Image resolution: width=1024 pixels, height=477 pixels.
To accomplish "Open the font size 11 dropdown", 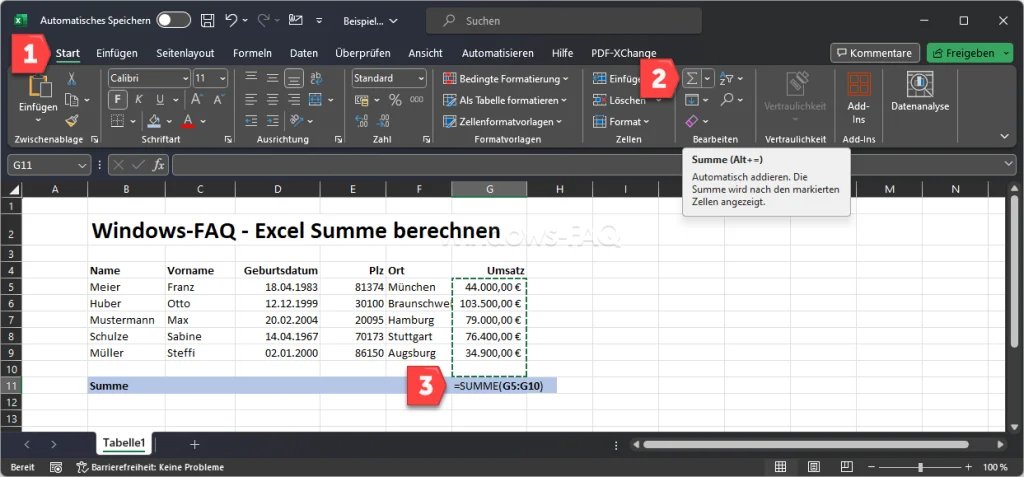I will (223, 78).
